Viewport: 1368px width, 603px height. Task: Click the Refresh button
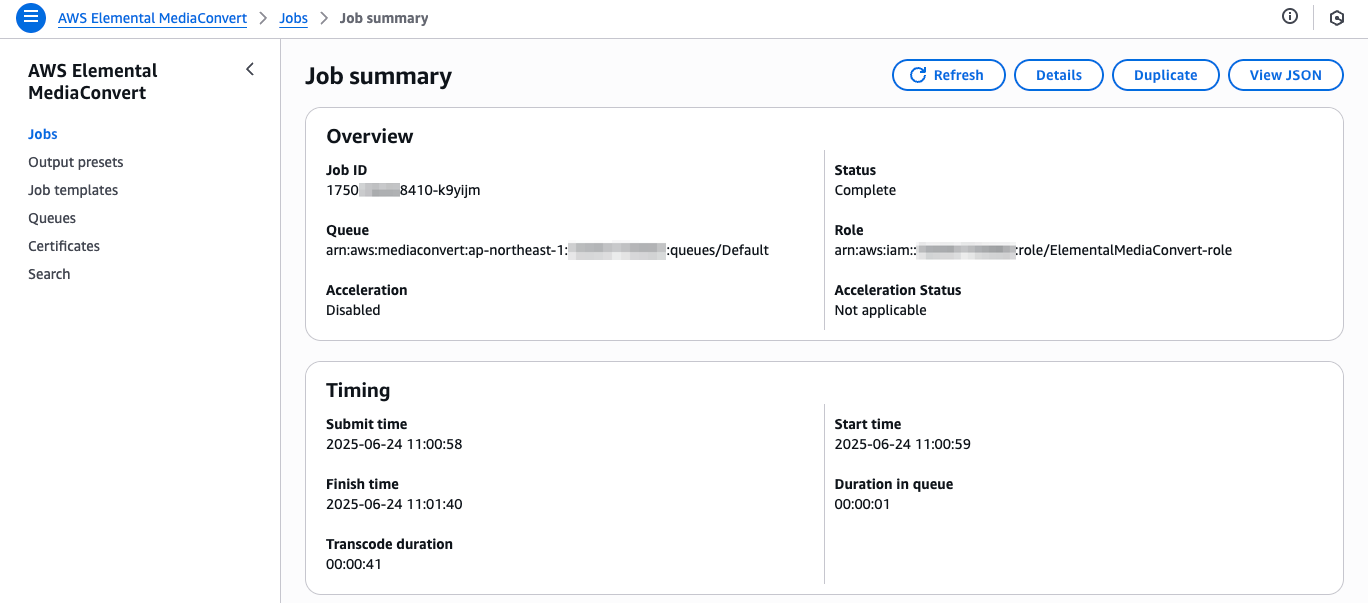[949, 75]
